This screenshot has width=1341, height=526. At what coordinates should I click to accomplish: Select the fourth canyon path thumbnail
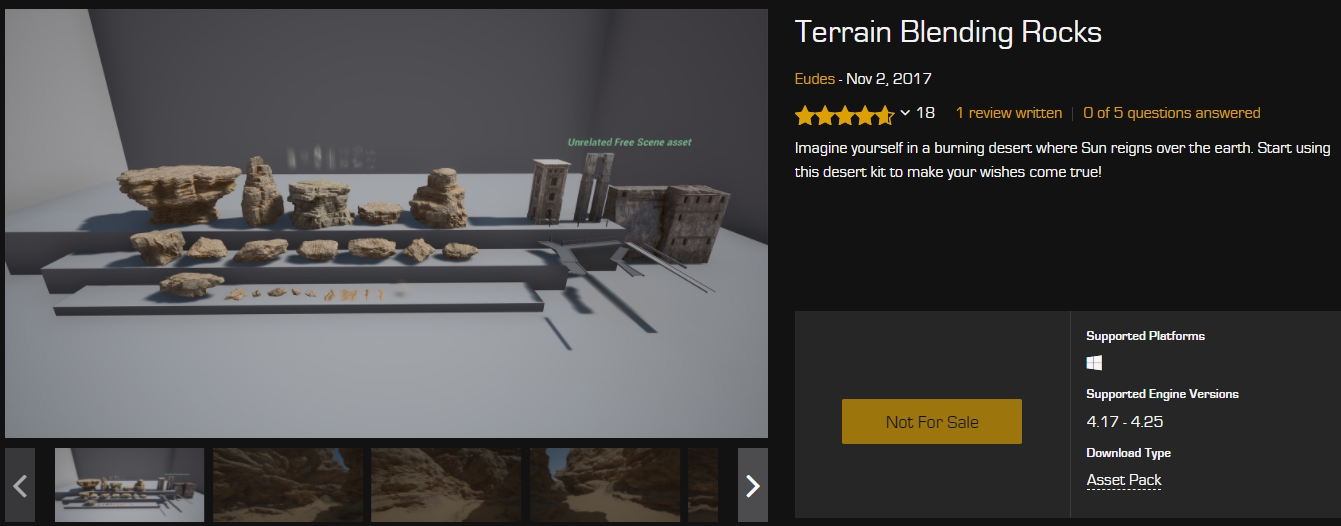(605, 486)
